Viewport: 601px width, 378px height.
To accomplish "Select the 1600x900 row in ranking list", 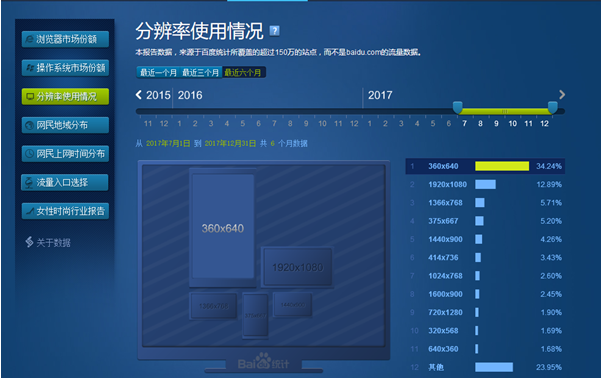I will pyautogui.click(x=485, y=294).
